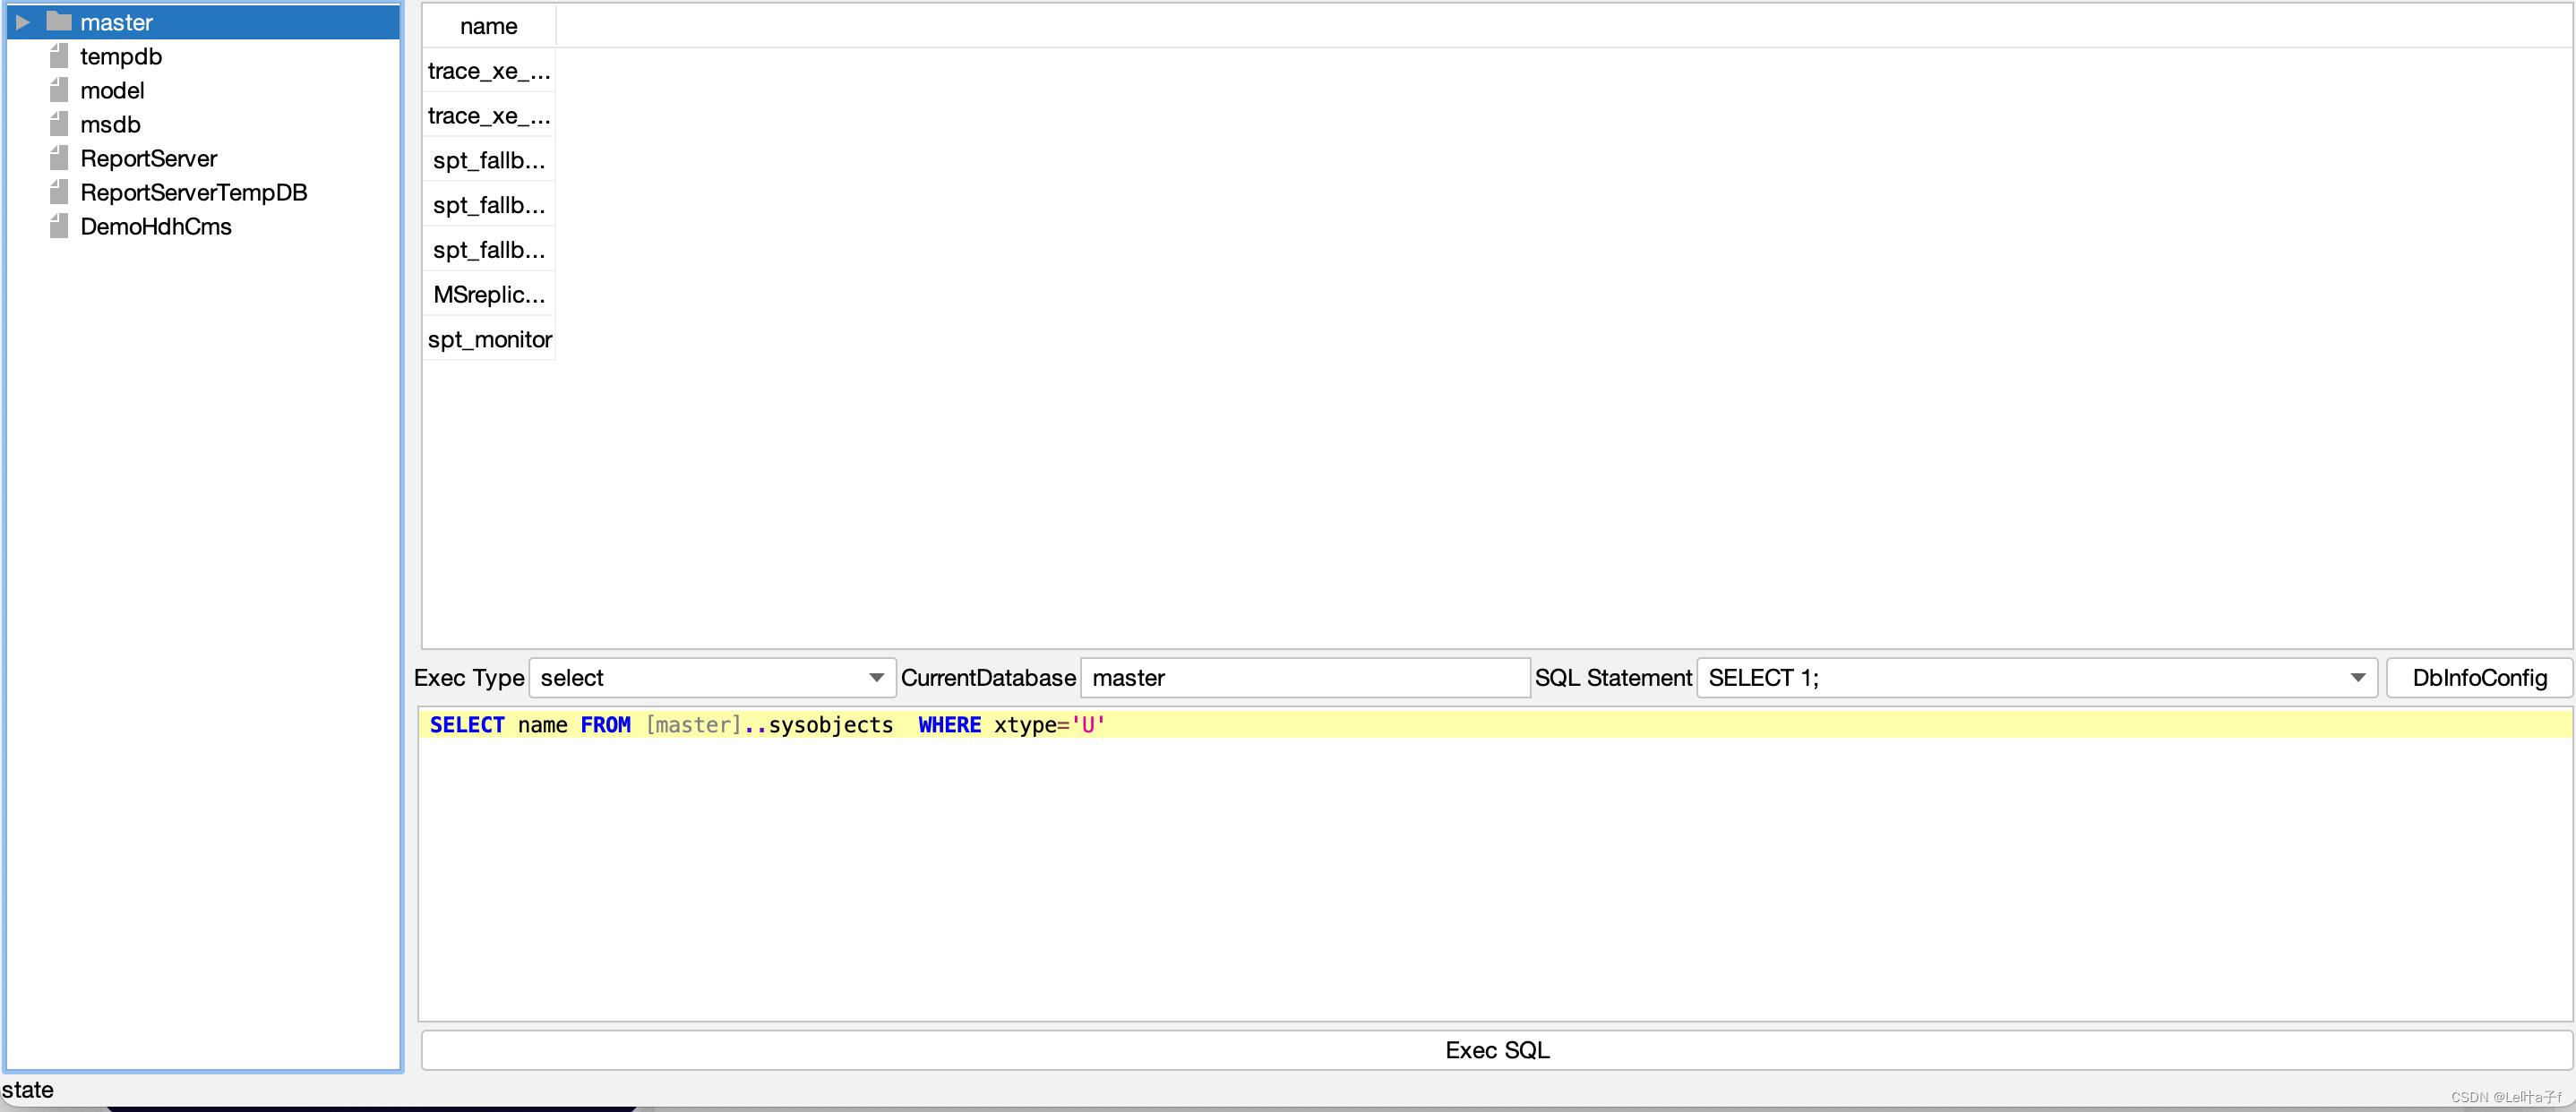Click into the SQL query editor line
The width and height of the screenshot is (2576, 1112).
coord(1495,724)
